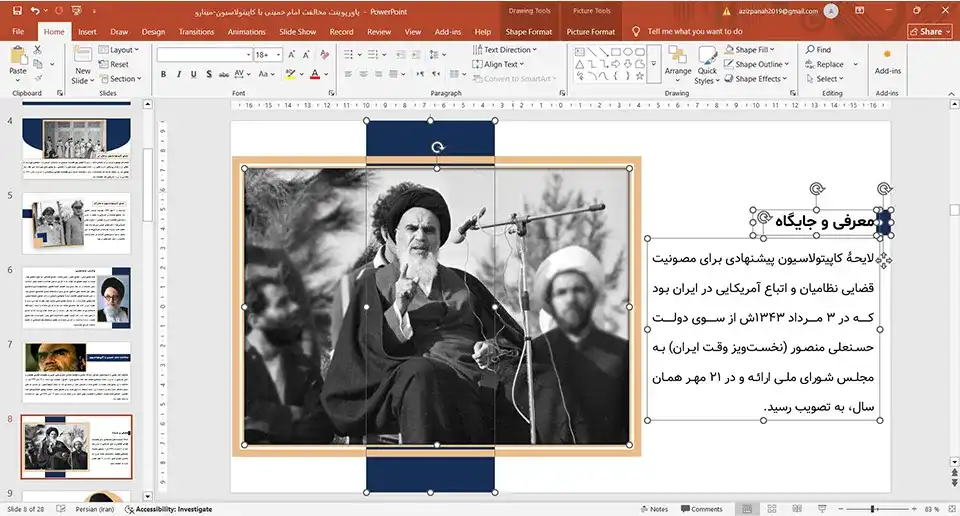Click the Text Shadow S icon
Viewport: 960px width, 516px height.
coord(209,74)
